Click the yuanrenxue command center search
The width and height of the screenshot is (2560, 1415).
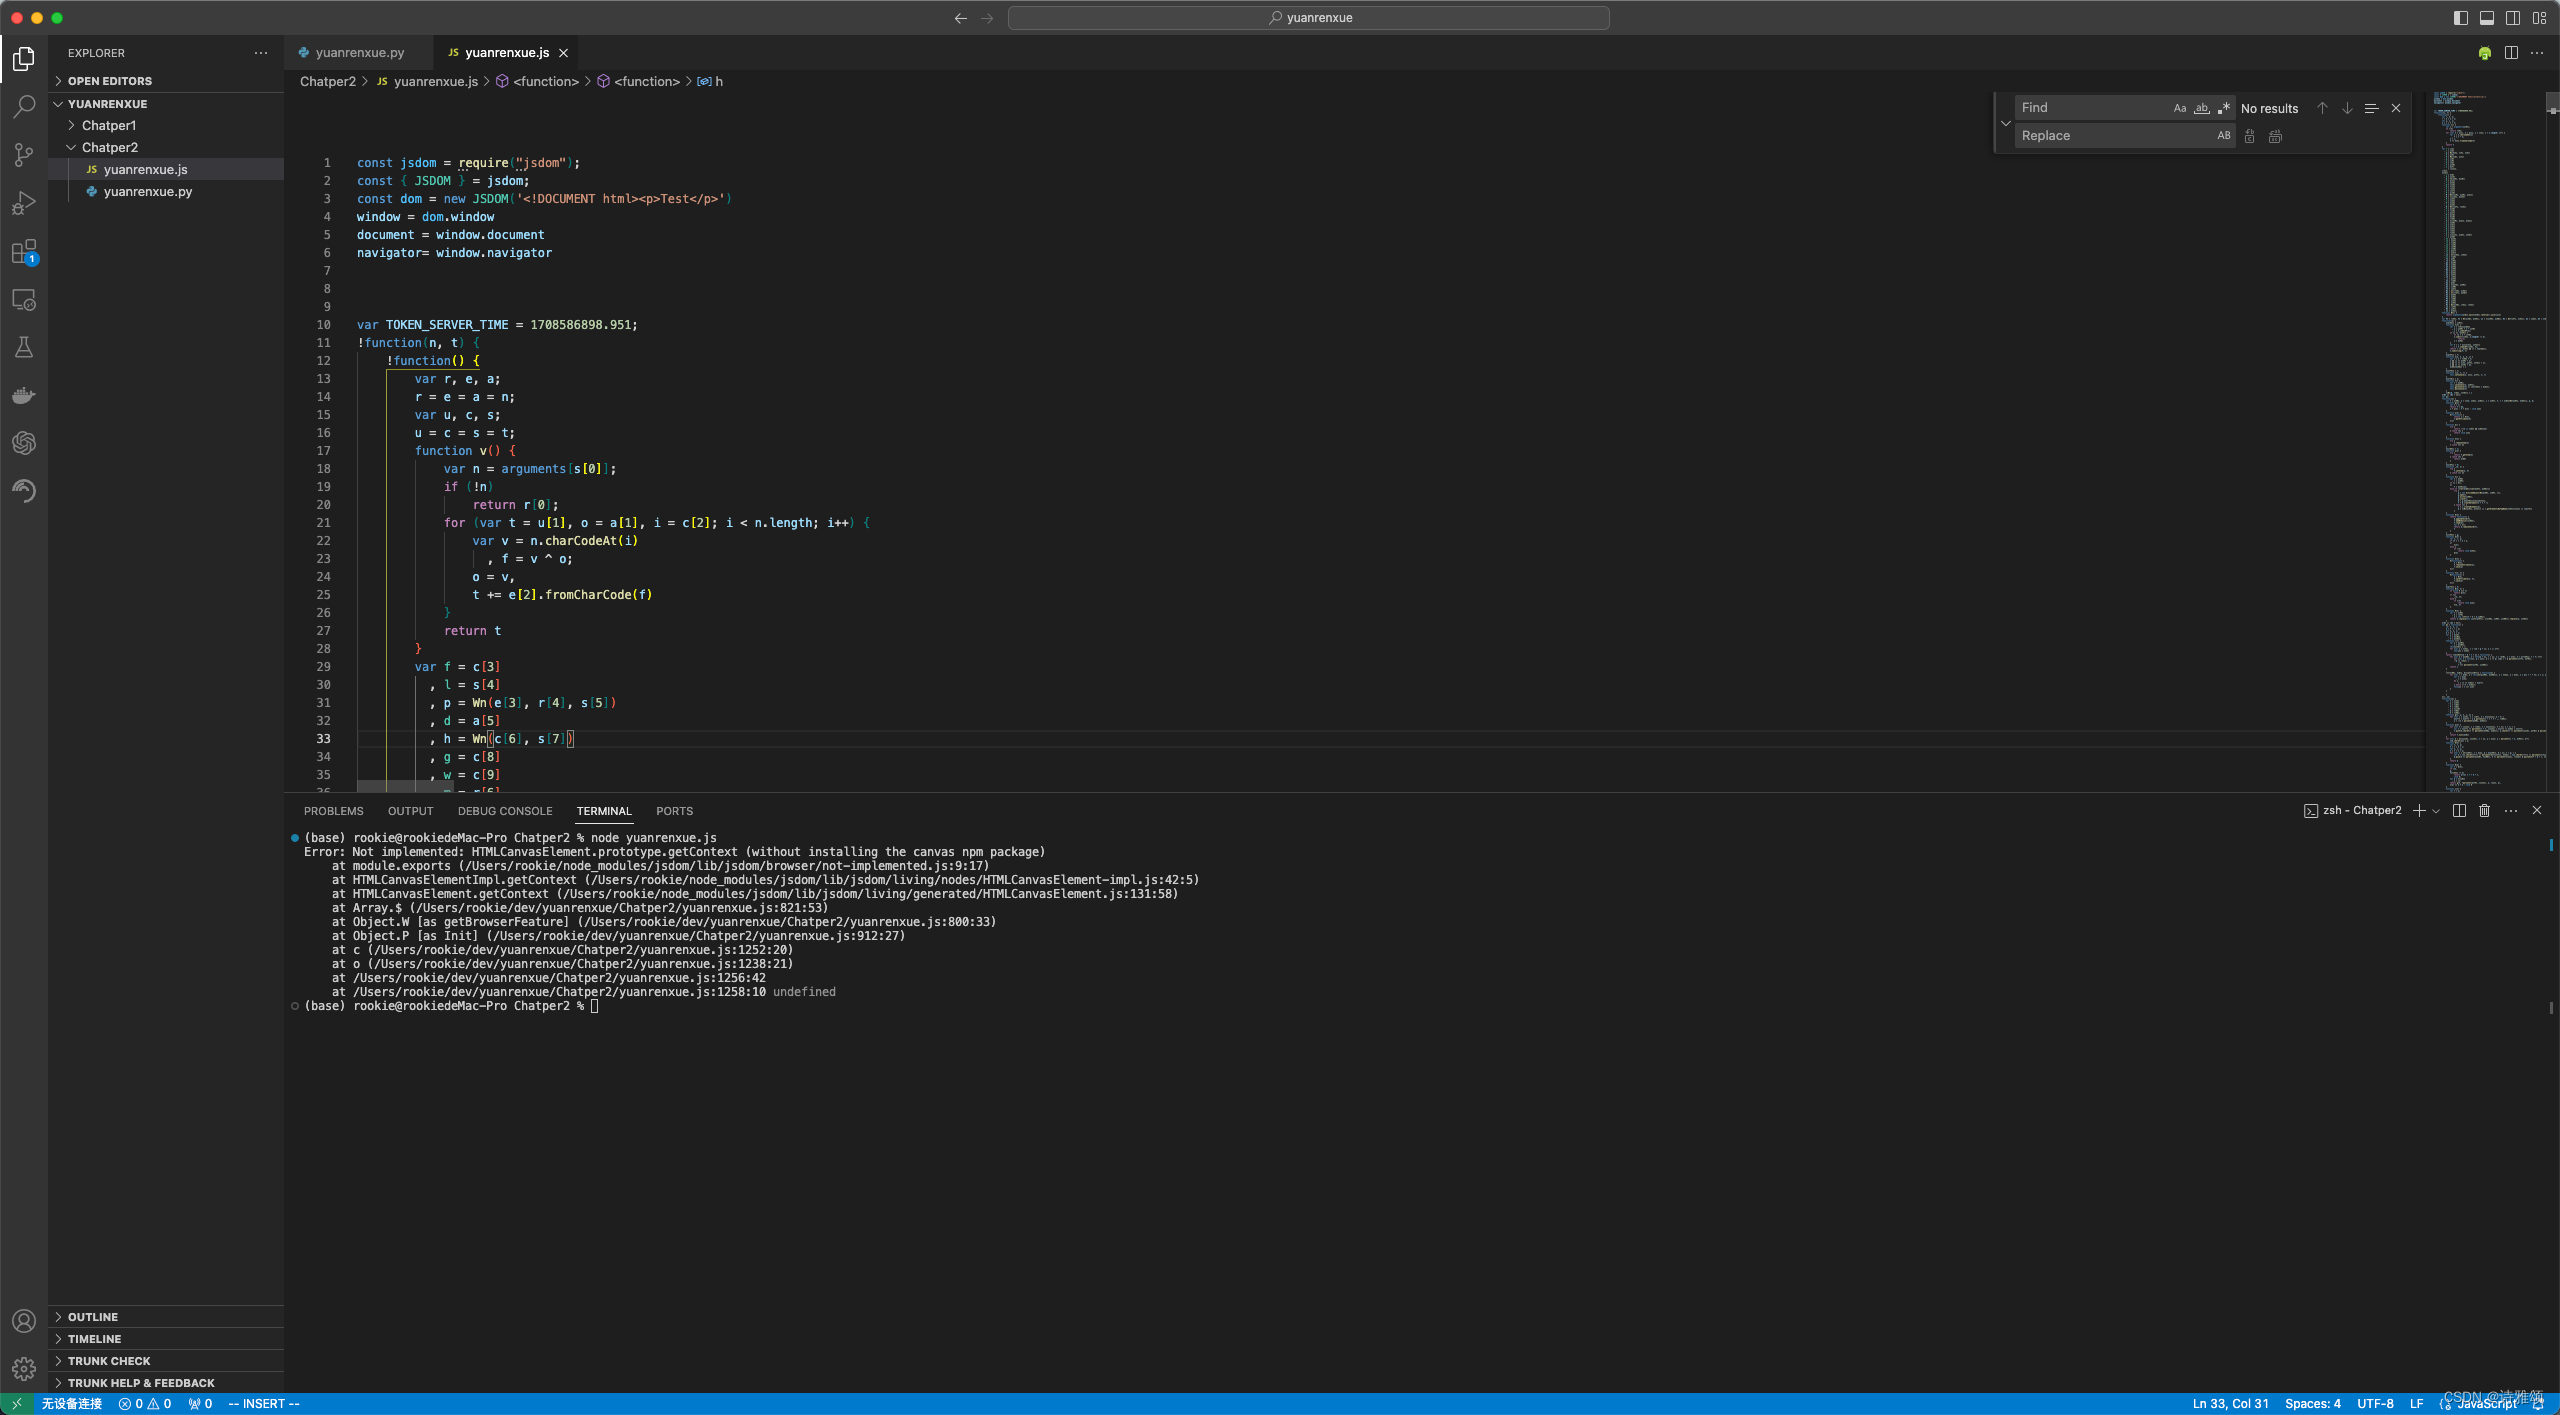tap(1308, 18)
